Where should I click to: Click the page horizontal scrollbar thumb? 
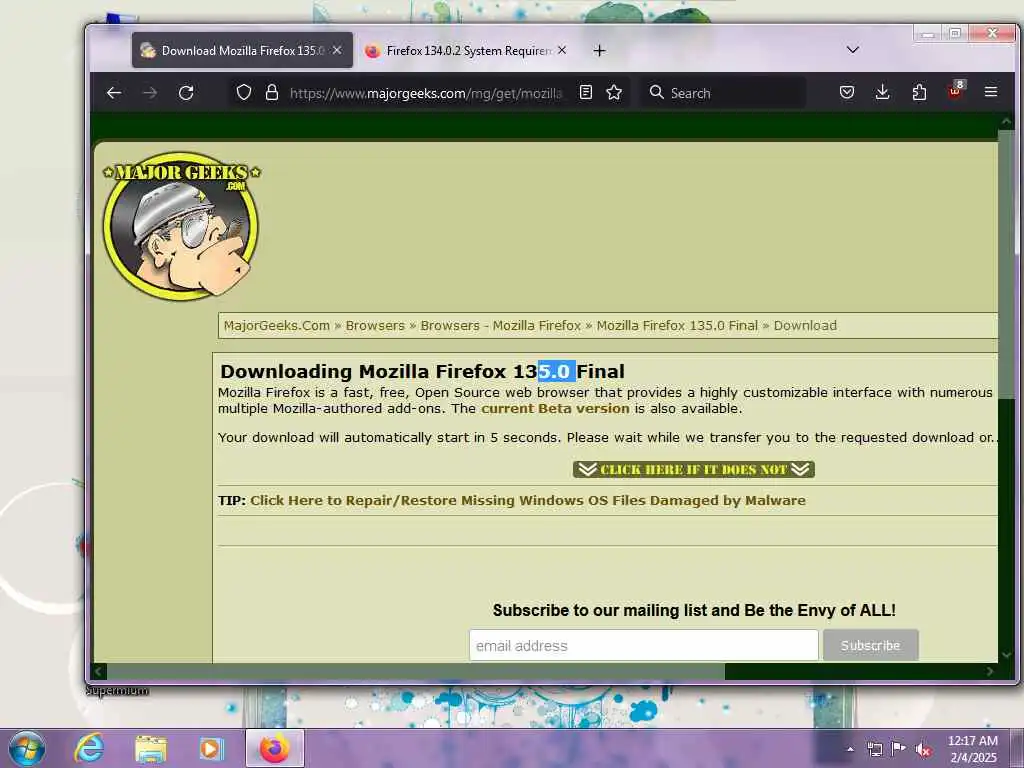(416, 671)
